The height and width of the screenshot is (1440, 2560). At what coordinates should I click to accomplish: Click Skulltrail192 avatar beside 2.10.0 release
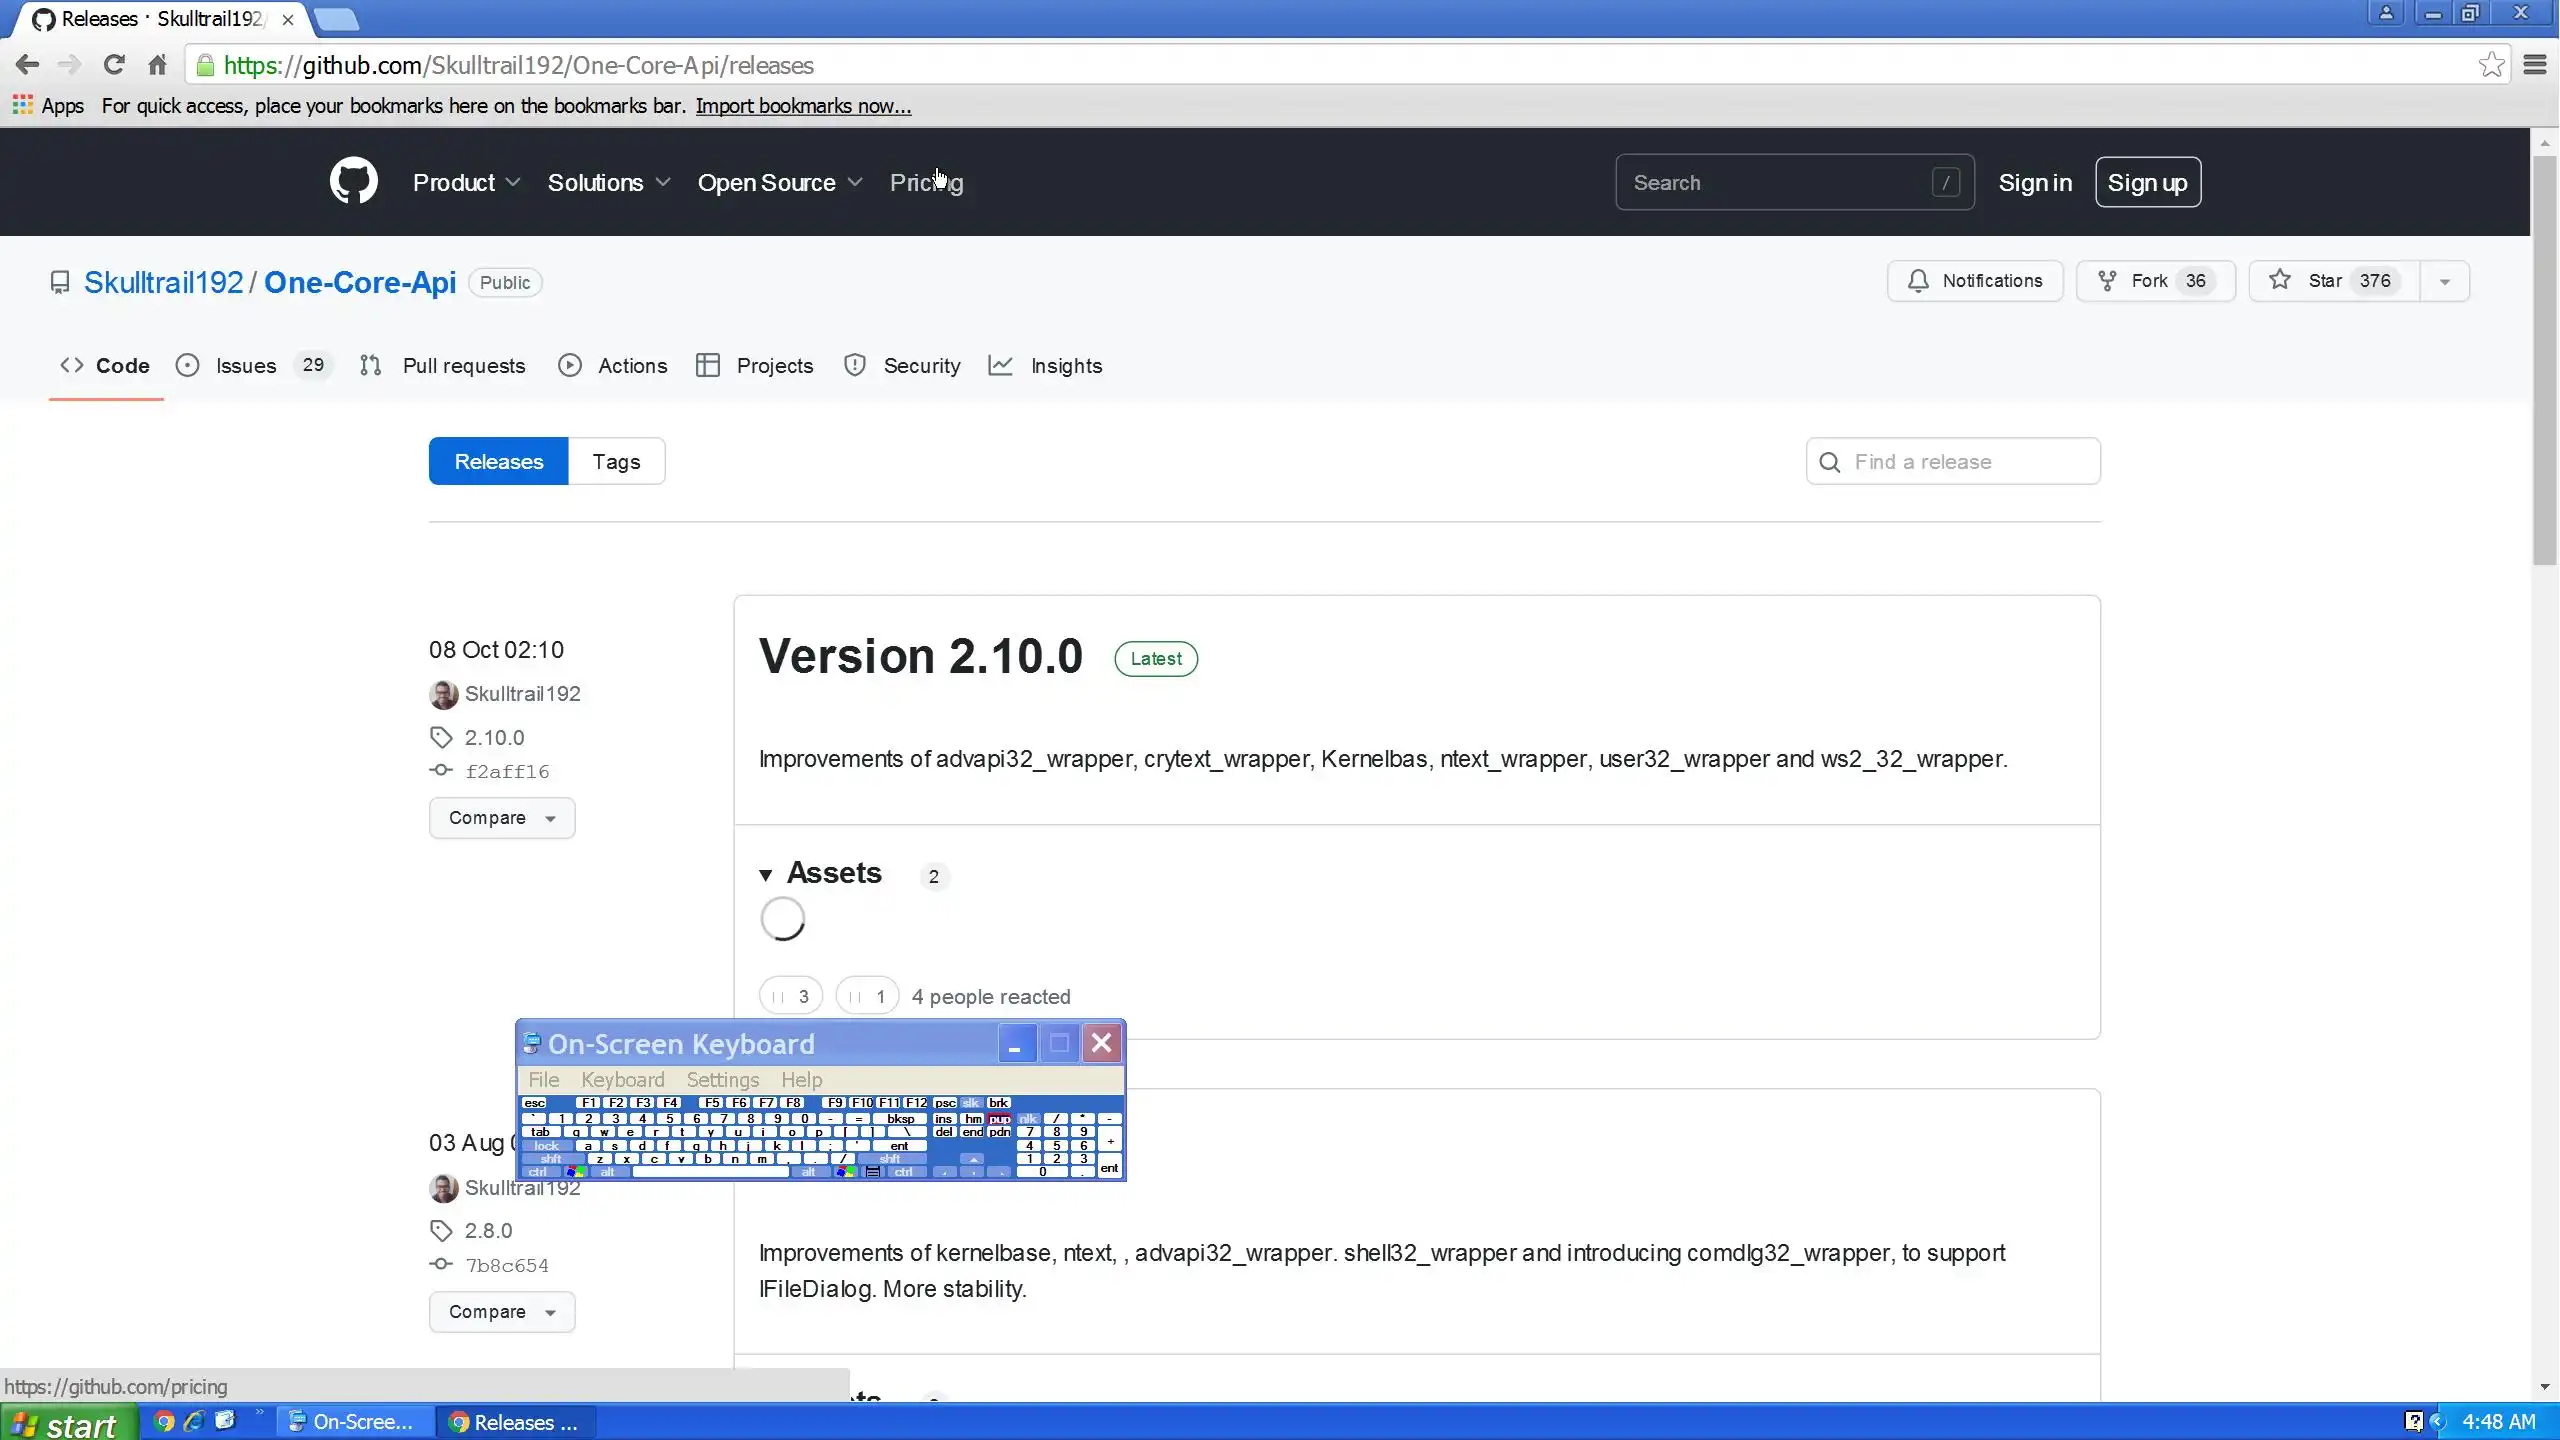[443, 694]
